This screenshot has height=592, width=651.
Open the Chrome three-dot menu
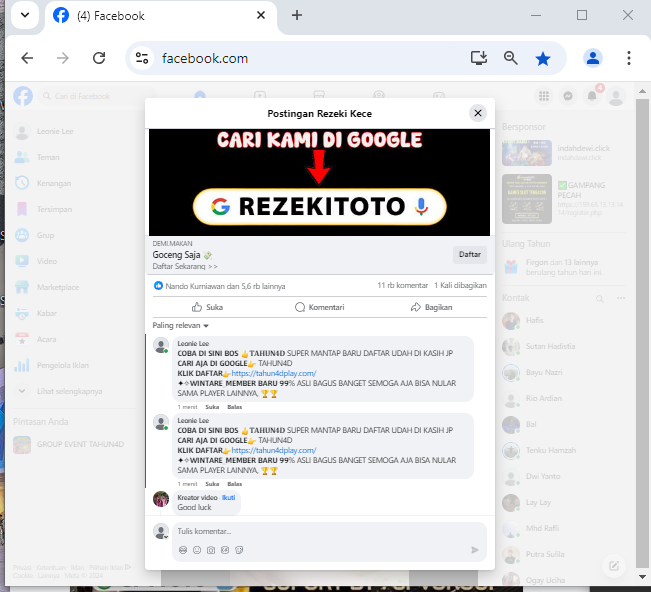click(x=629, y=58)
